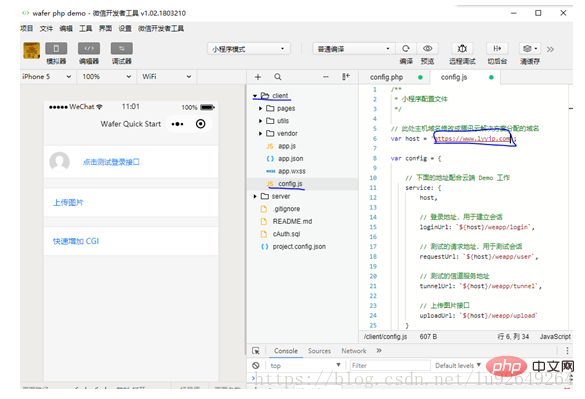Screen dimensions: 585x399
Task: Open app.wxss in file tree
Action: (x=292, y=171)
